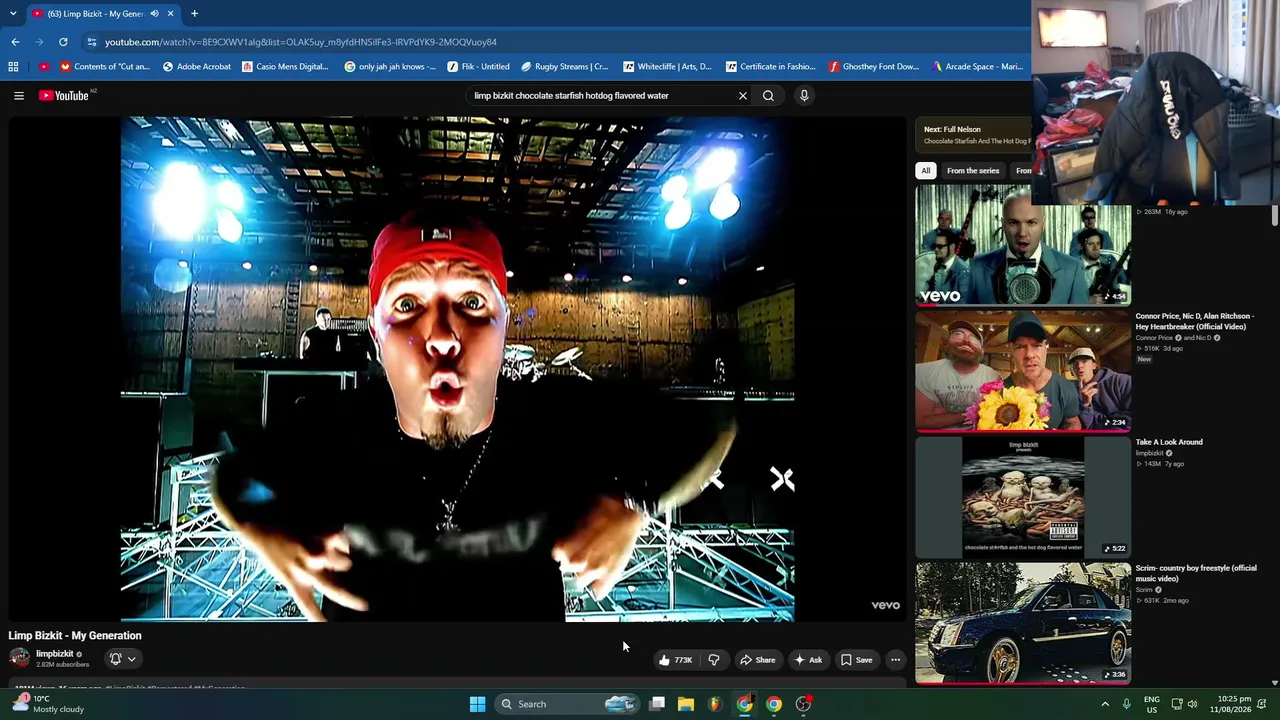Open Task View on the taskbar
This screenshot has width=1280, height=720.
click(657, 704)
